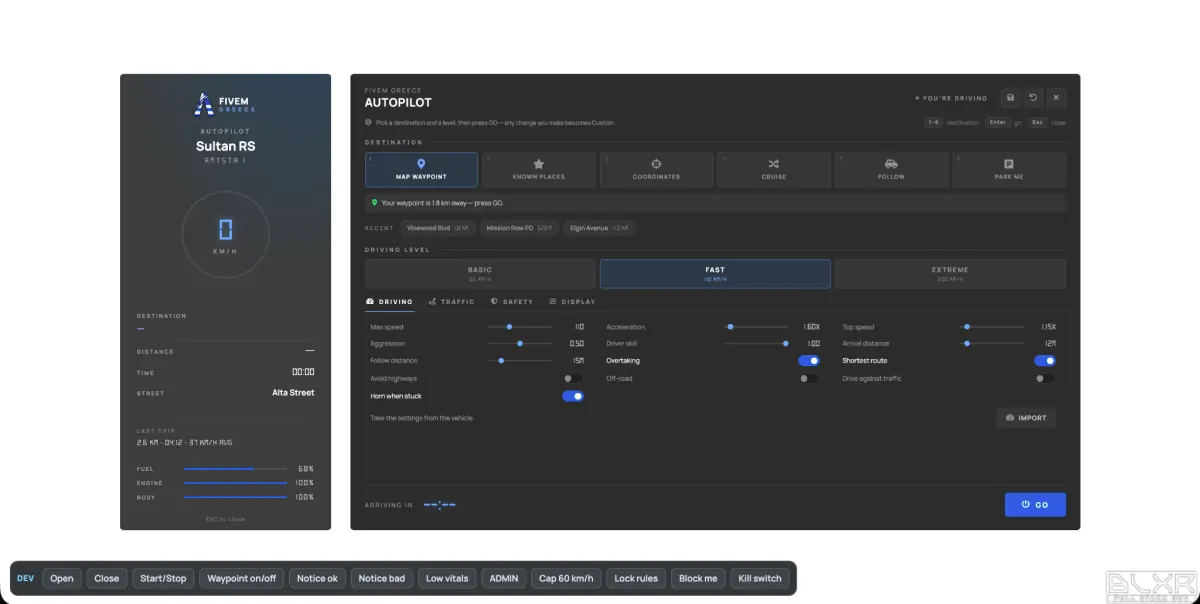Click the Block me dev button
This screenshot has height=604, width=1200.
[x=698, y=578]
